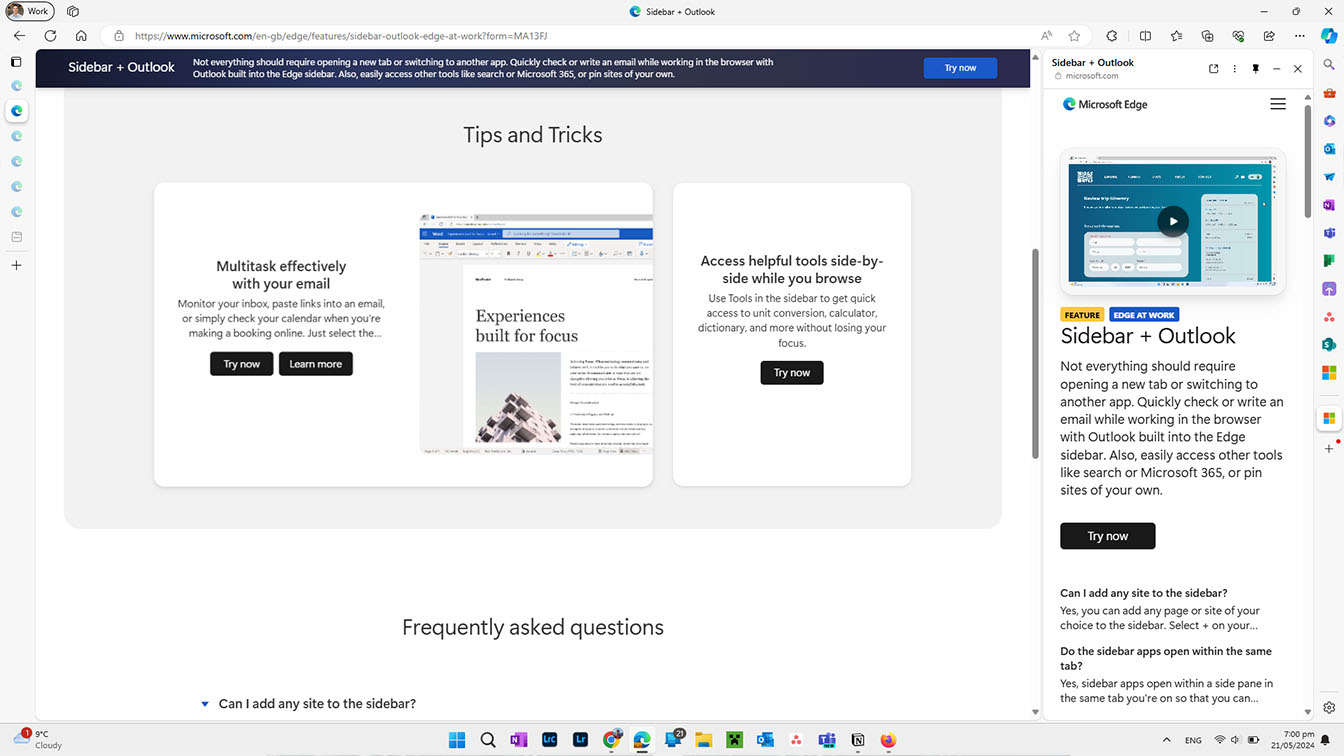Open the sidebar pane link in new tab
Image resolution: width=1344 pixels, height=756 pixels.
pyautogui.click(x=1213, y=69)
